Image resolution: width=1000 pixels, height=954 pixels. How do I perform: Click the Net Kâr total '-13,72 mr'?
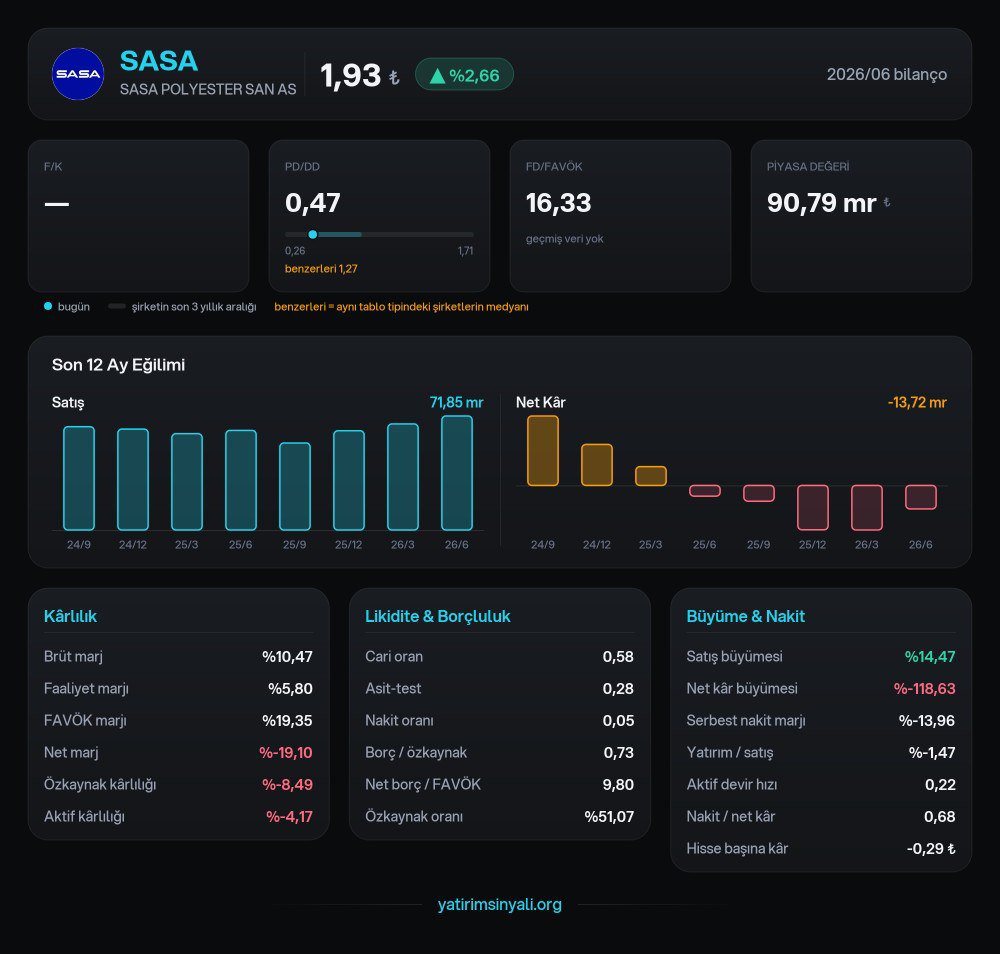(917, 402)
